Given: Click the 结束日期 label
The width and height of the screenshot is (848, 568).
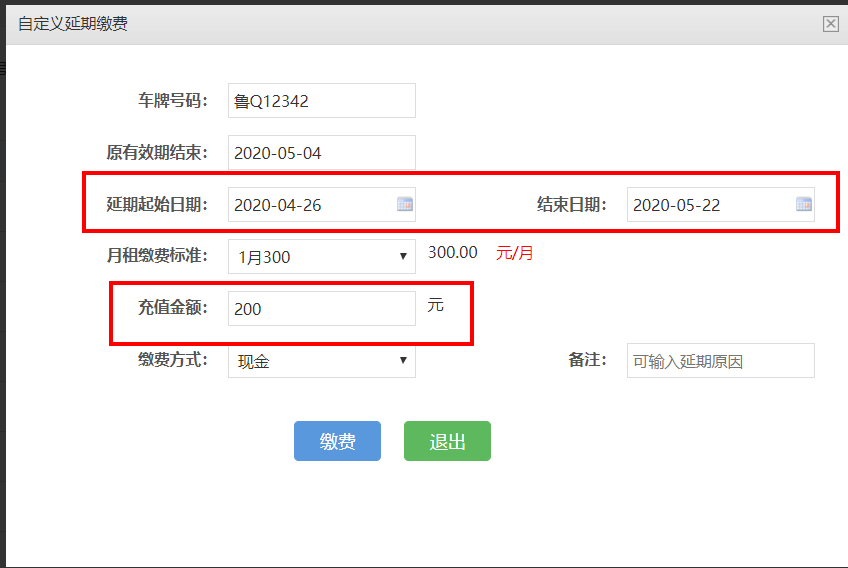Looking at the screenshot, I should click(x=572, y=204).
